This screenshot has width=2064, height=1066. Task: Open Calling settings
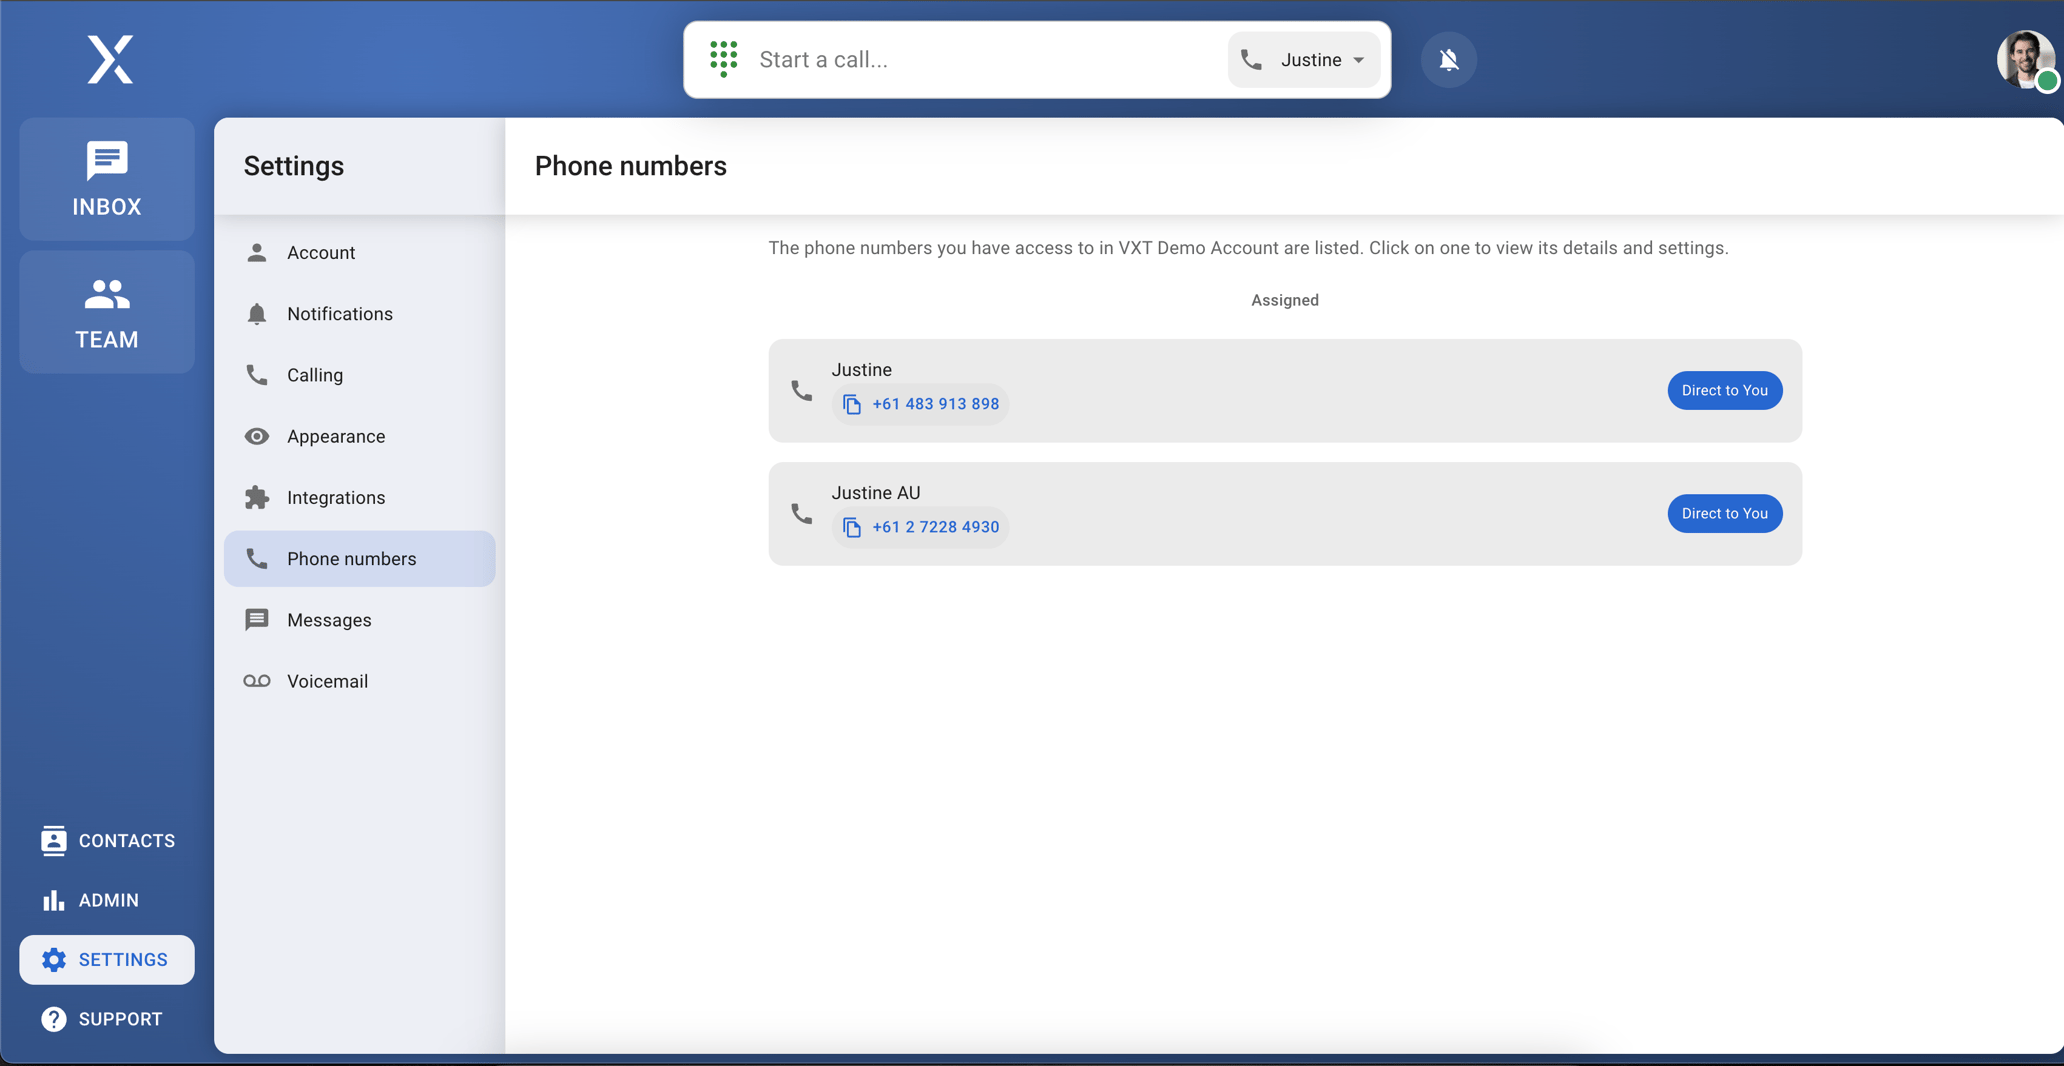coord(316,374)
